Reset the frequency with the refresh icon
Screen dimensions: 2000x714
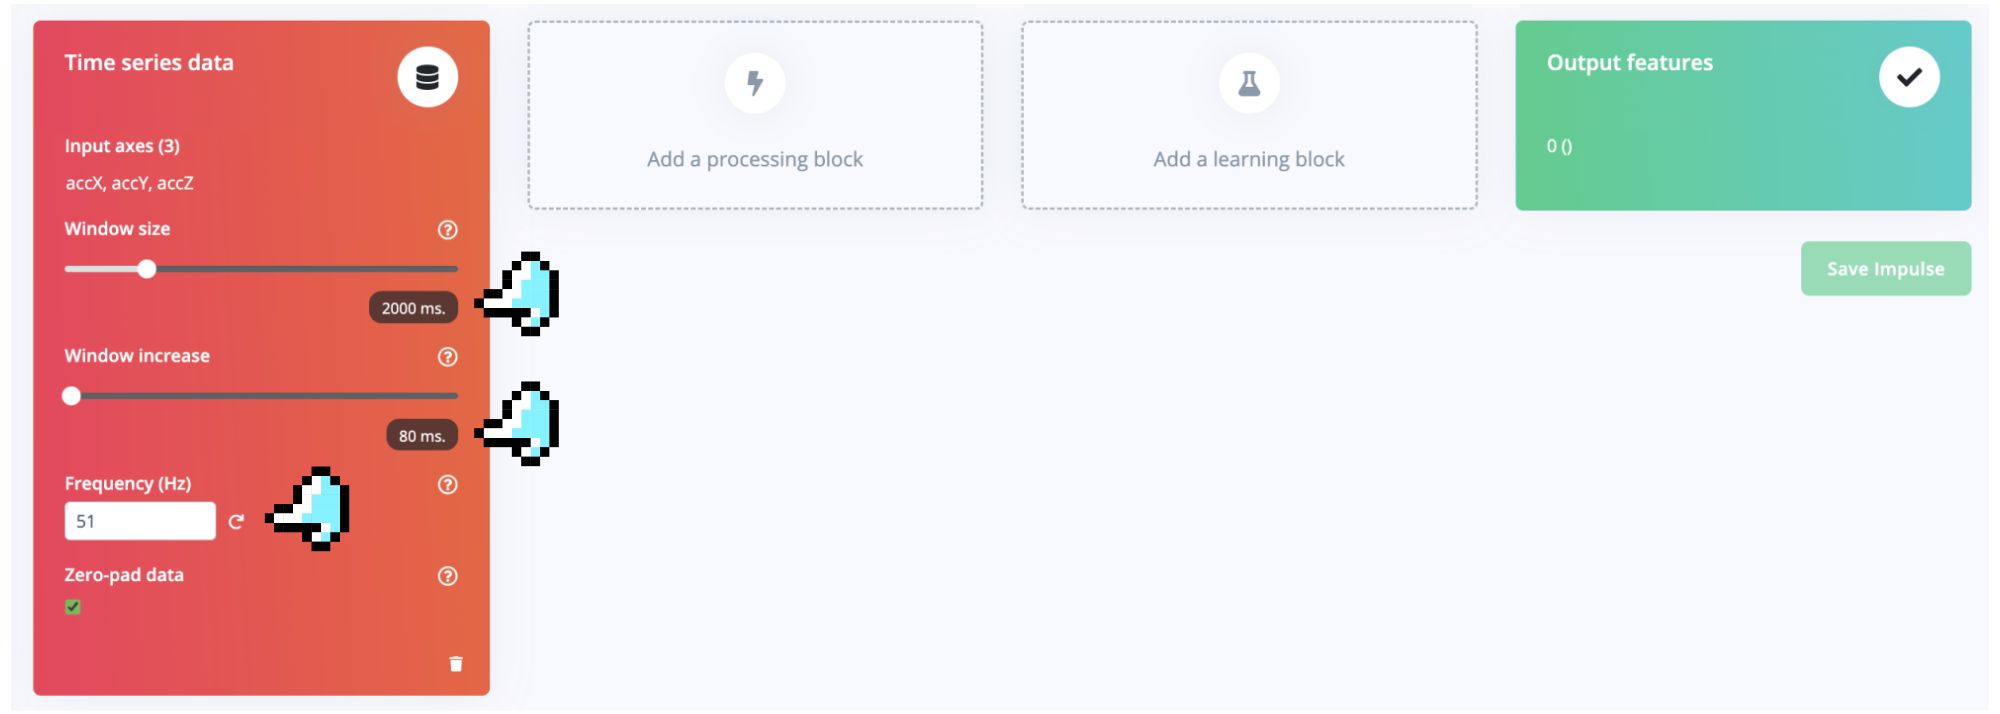[x=236, y=522]
